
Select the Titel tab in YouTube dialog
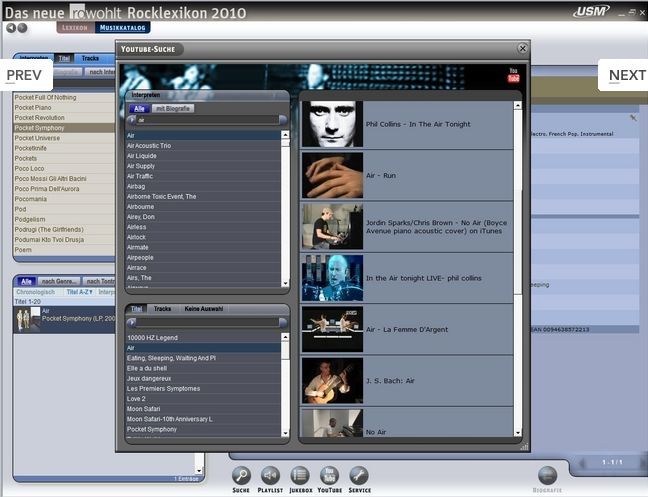click(136, 309)
